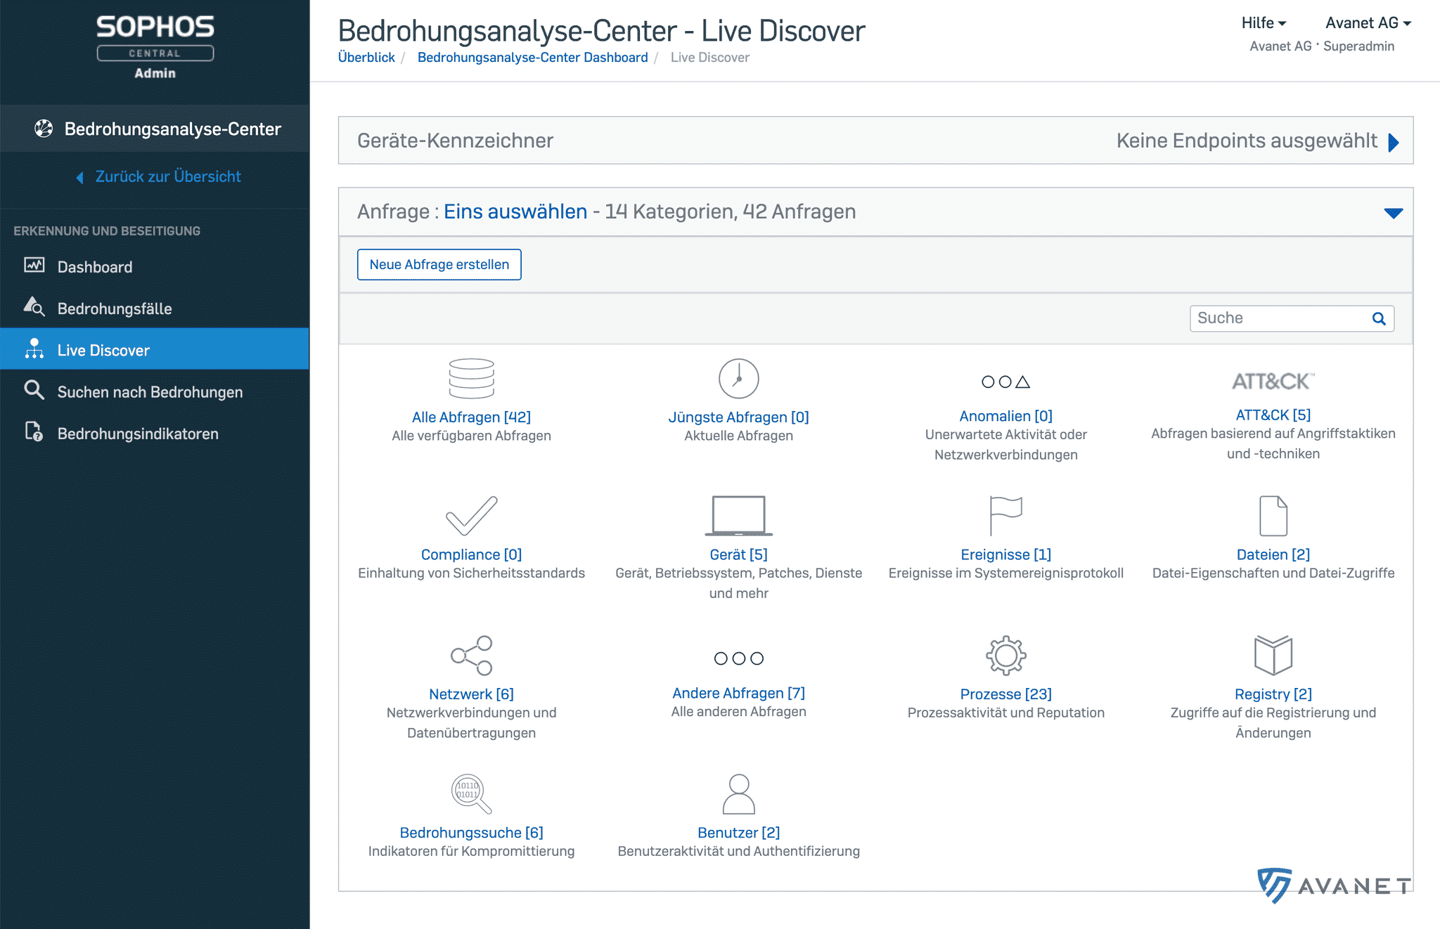The height and width of the screenshot is (929, 1440).
Task: Click the Geräte-Kennzeichner heading
Action: click(455, 141)
